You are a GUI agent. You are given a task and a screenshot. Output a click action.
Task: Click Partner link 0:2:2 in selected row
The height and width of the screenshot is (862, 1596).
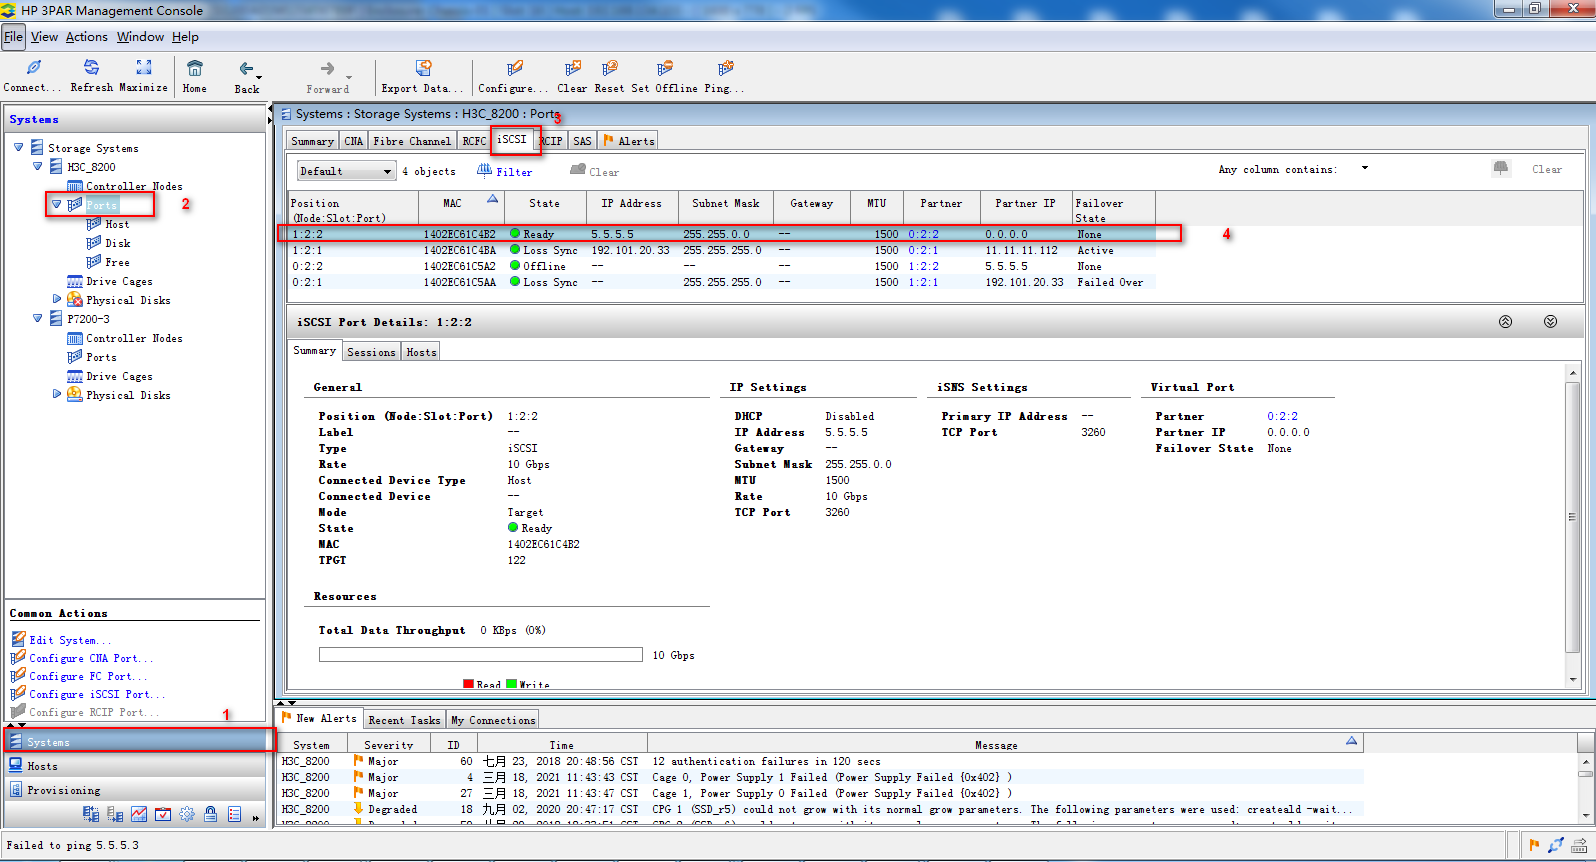pyautogui.click(x=923, y=234)
